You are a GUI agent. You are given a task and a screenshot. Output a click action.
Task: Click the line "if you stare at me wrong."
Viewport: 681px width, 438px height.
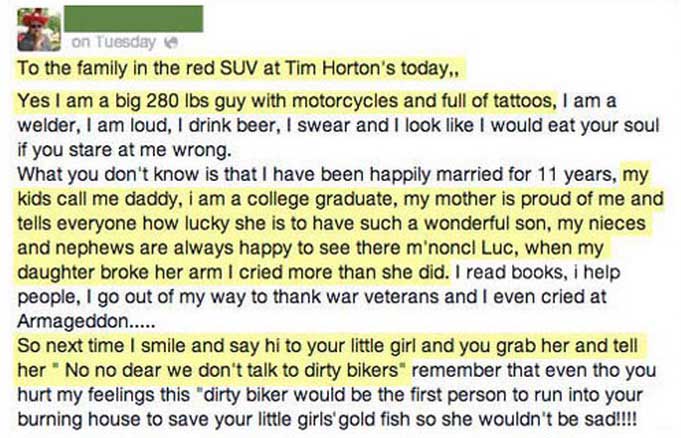[x=124, y=150]
